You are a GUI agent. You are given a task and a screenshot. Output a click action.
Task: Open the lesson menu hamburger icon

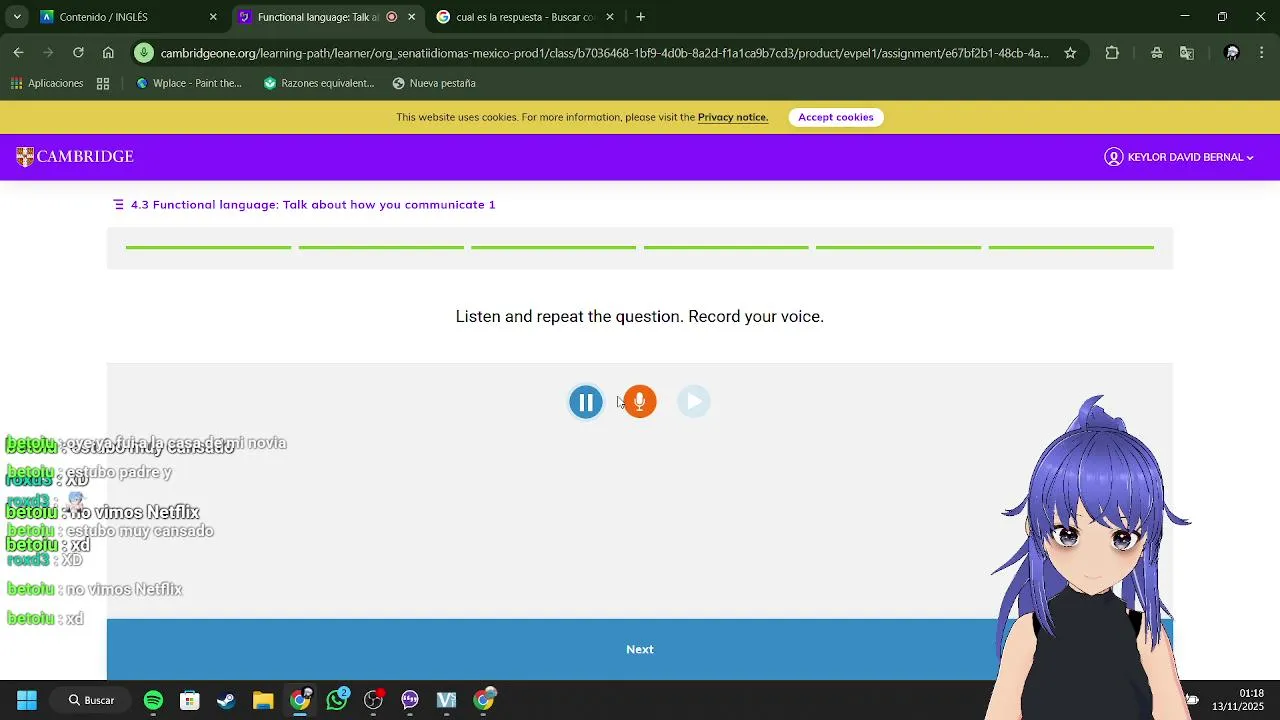[x=119, y=205]
